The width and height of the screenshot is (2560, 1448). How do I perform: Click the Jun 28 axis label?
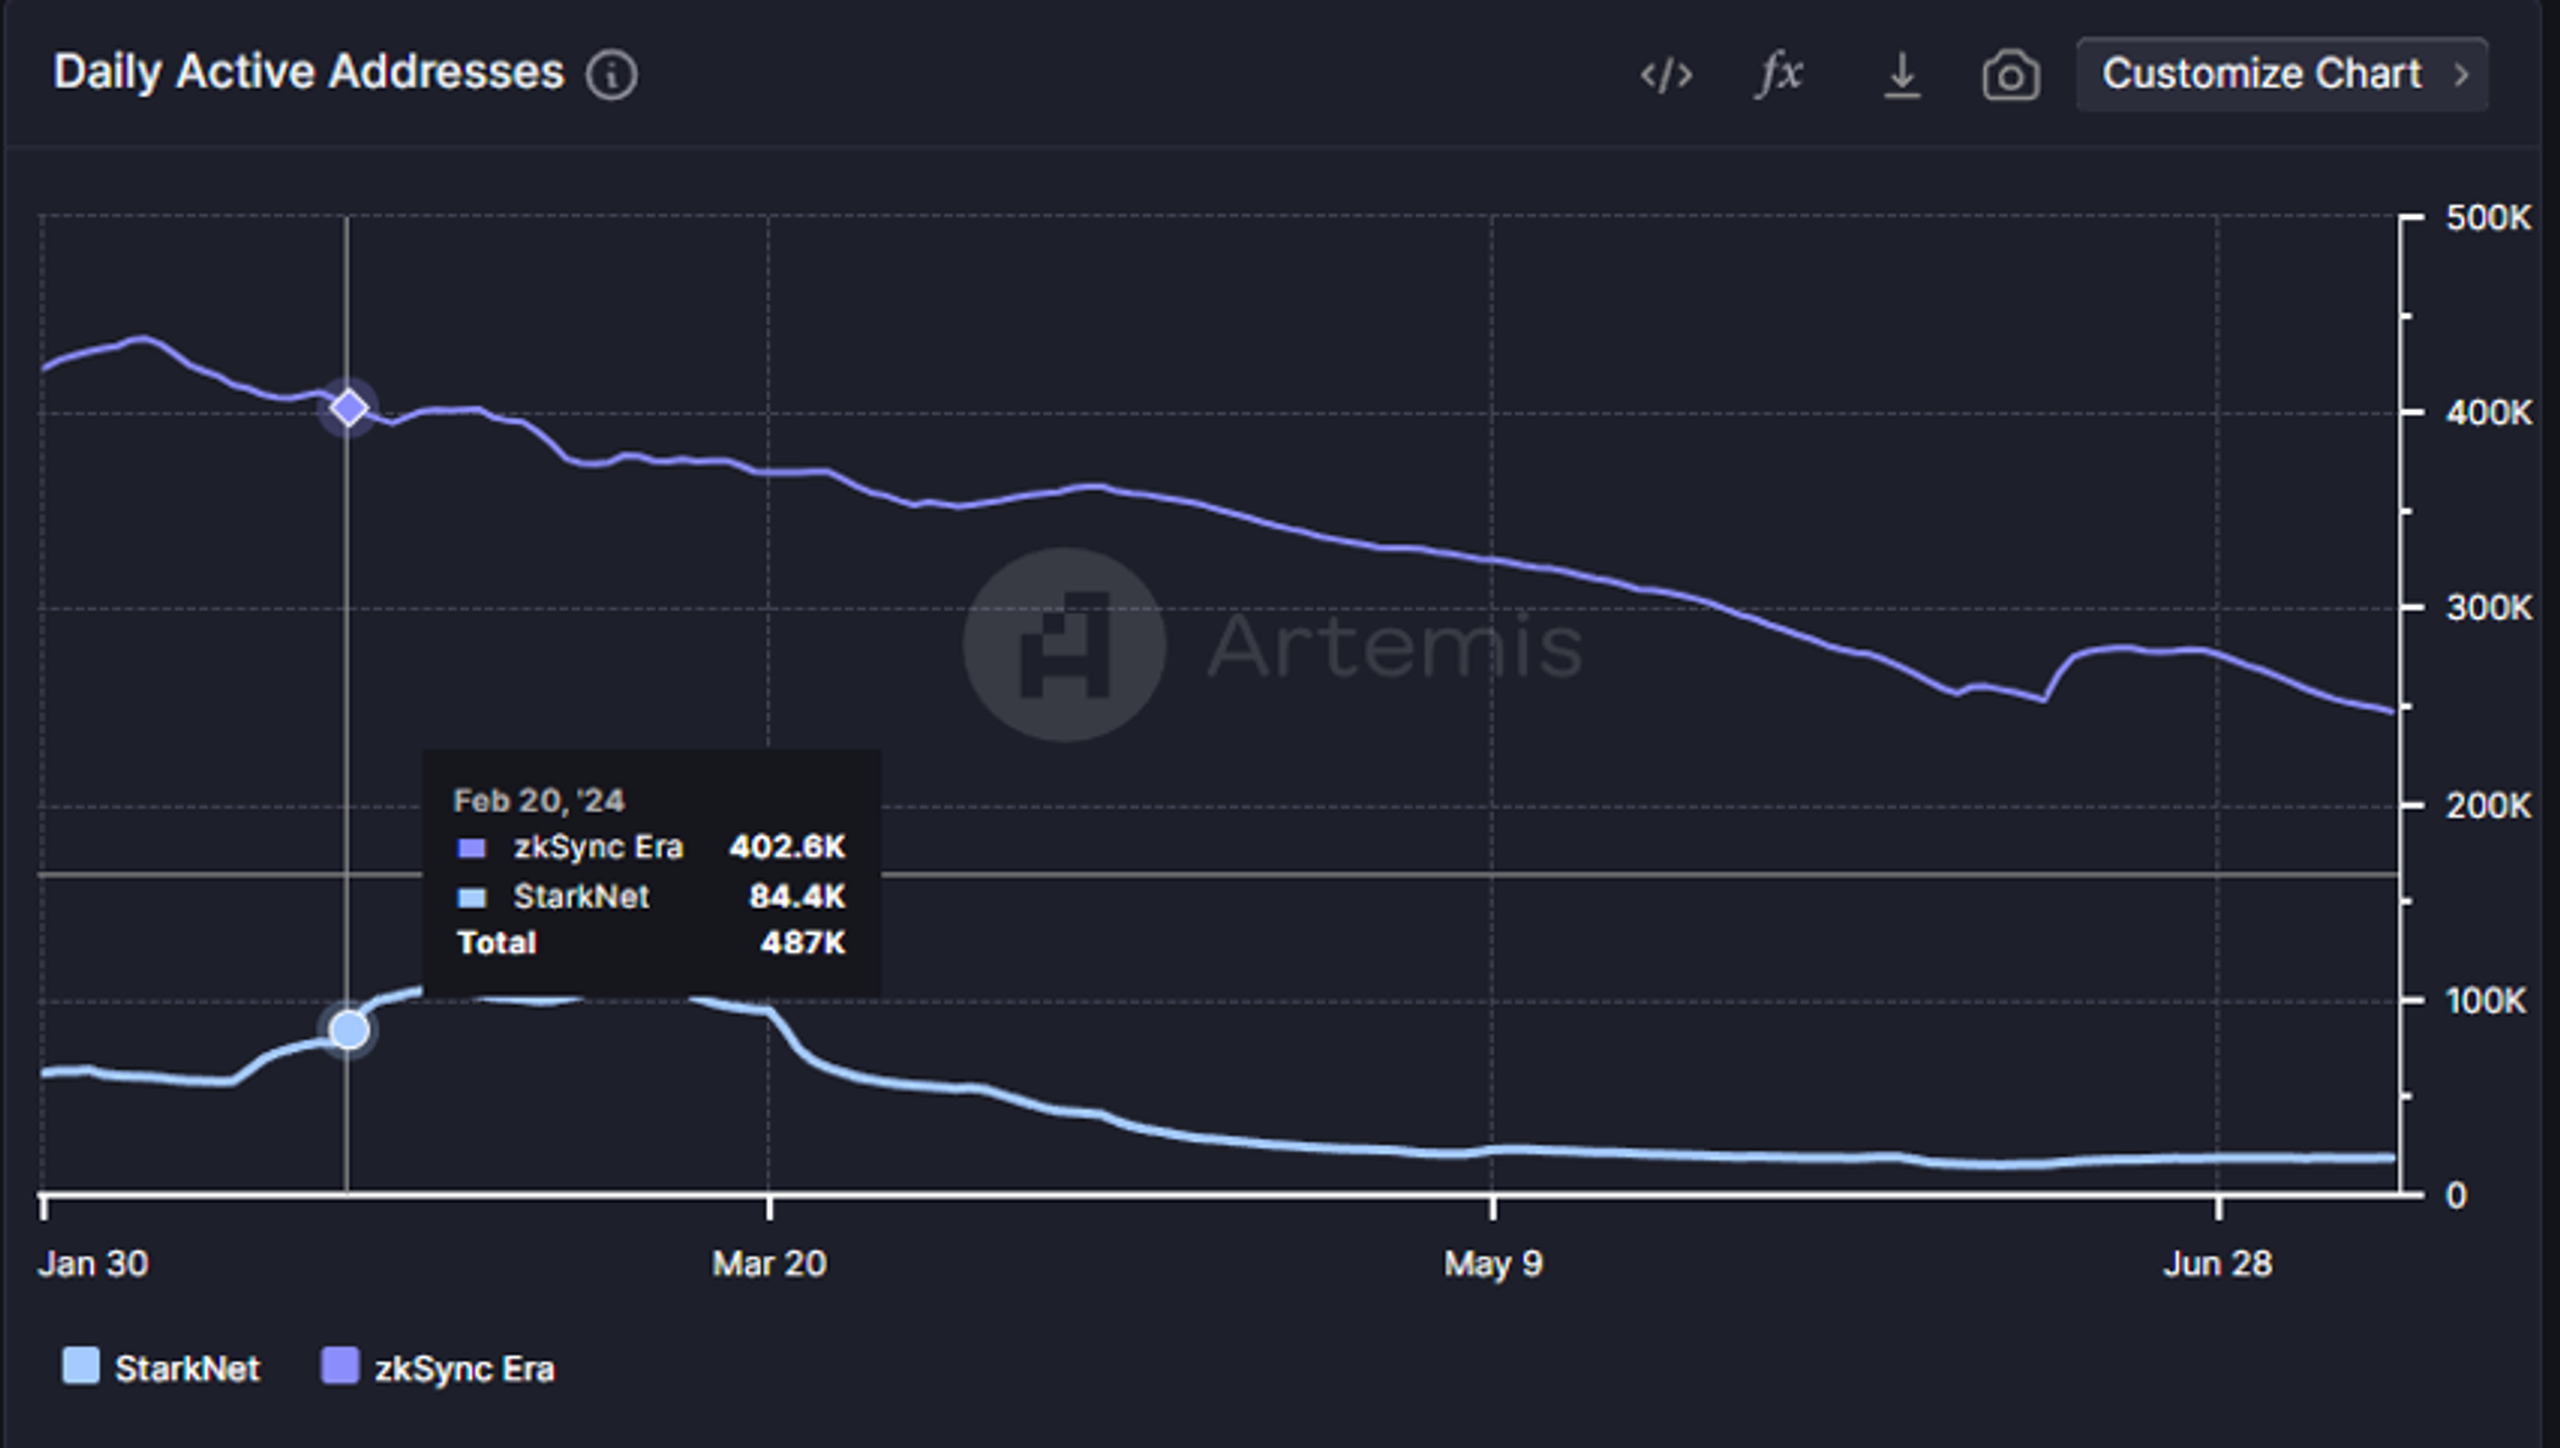2218,1264
